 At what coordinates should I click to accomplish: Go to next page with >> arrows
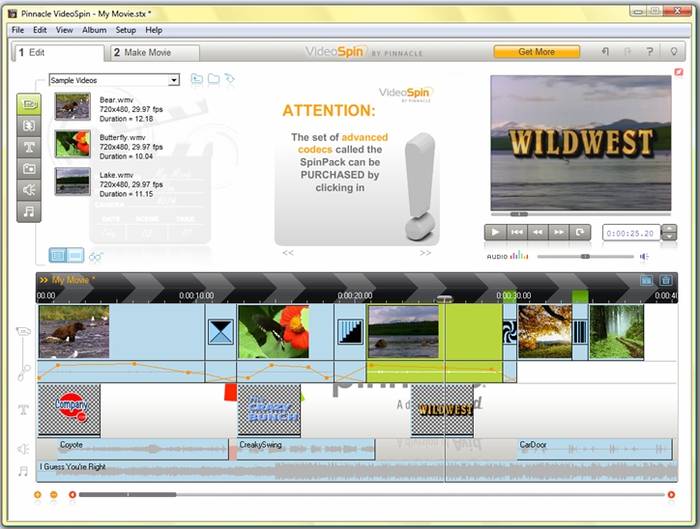tap(425, 253)
